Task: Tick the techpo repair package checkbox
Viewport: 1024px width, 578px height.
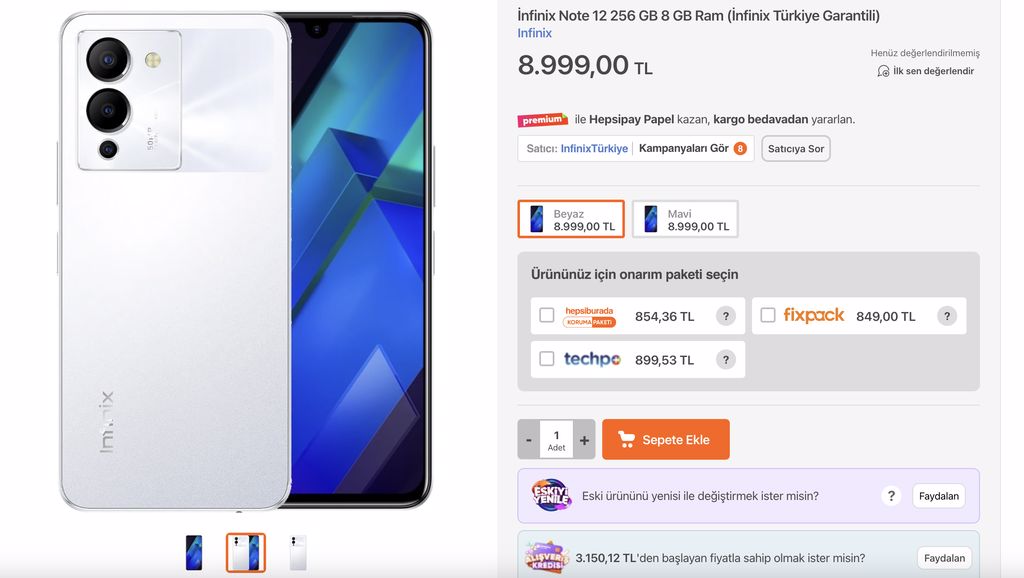Action: 547,359
